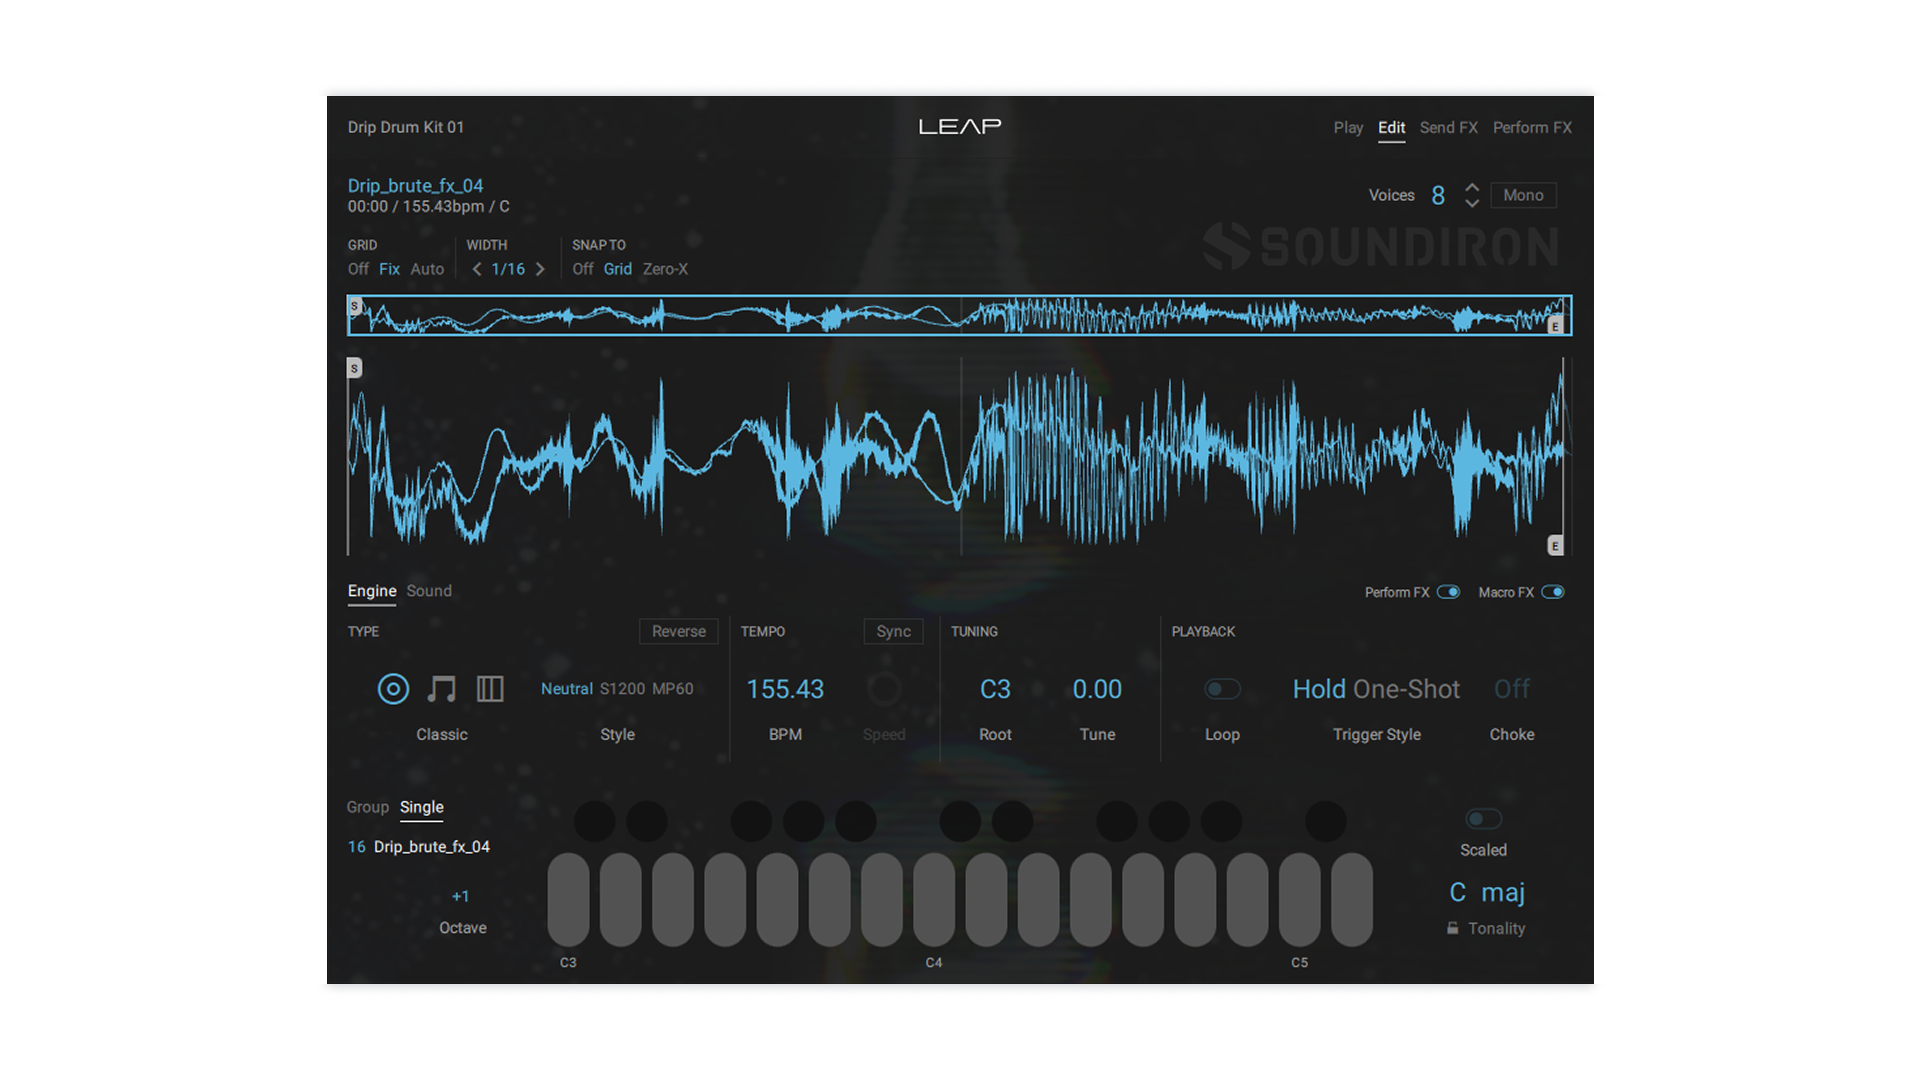This screenshot has height=1080, width=1920.
Task: Toggle the Perform FX switch
Action: [x=1448, y=592]
